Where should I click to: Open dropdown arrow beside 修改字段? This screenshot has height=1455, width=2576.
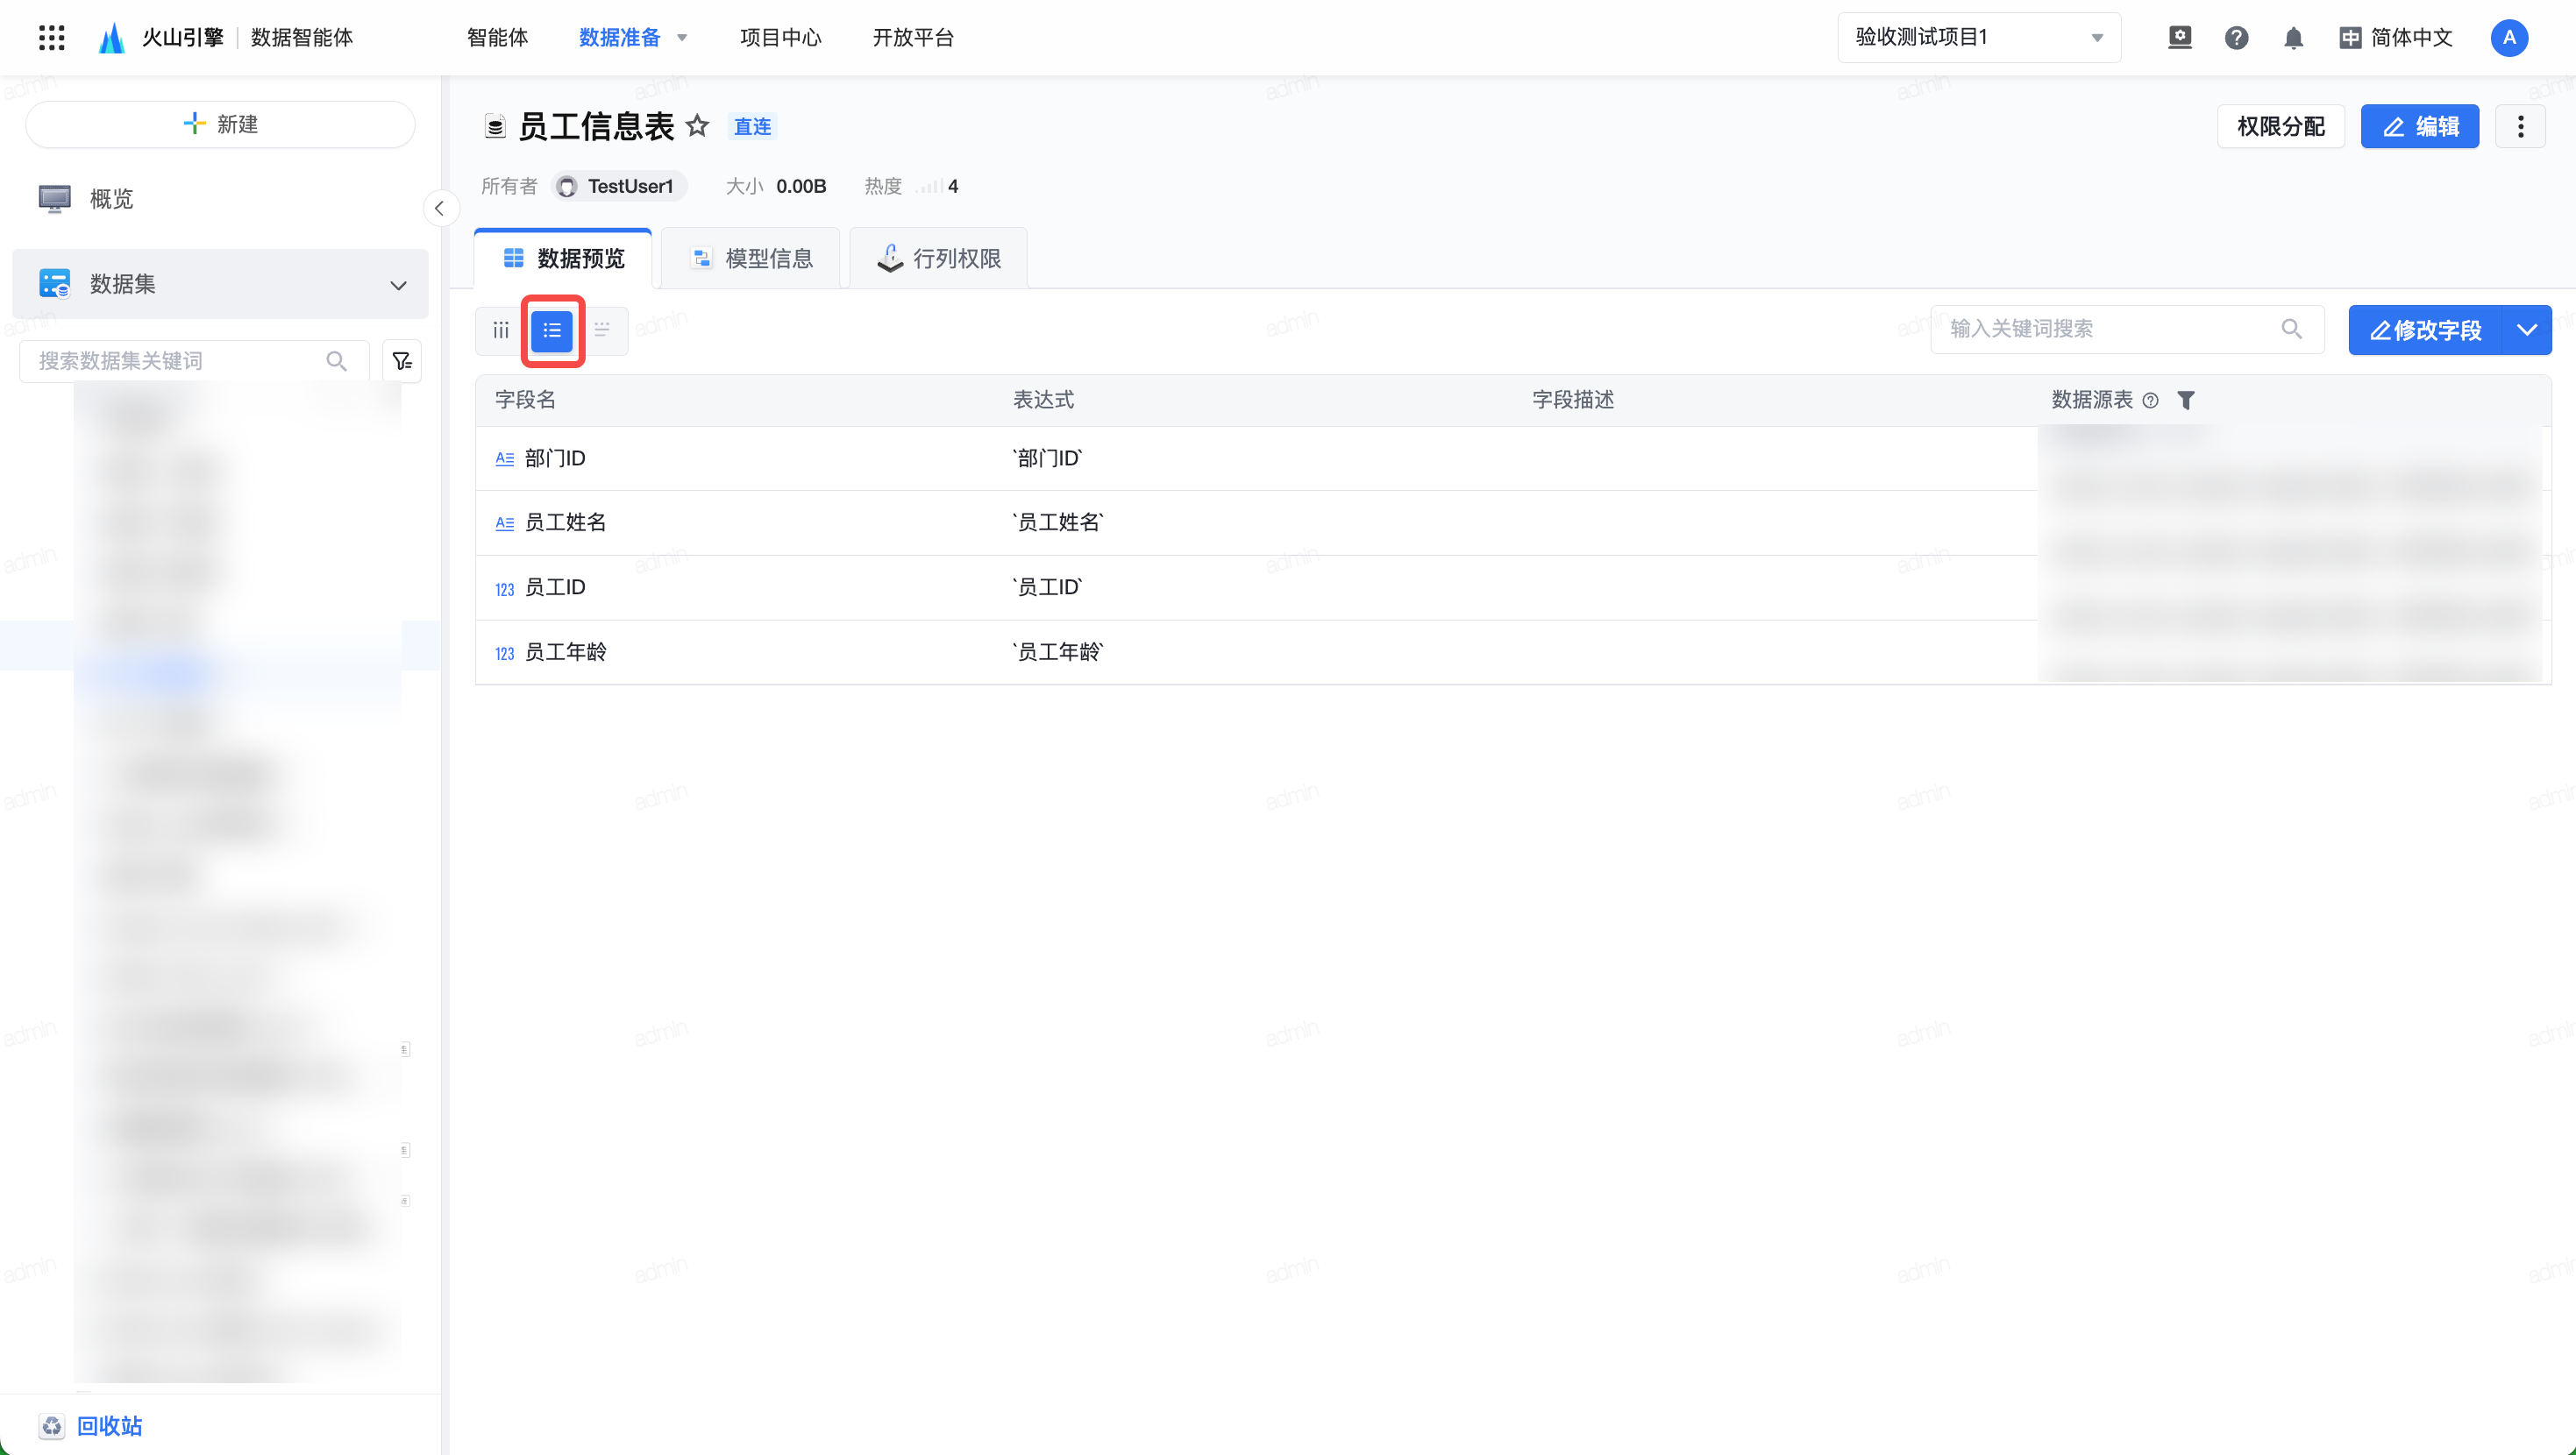2526,330
